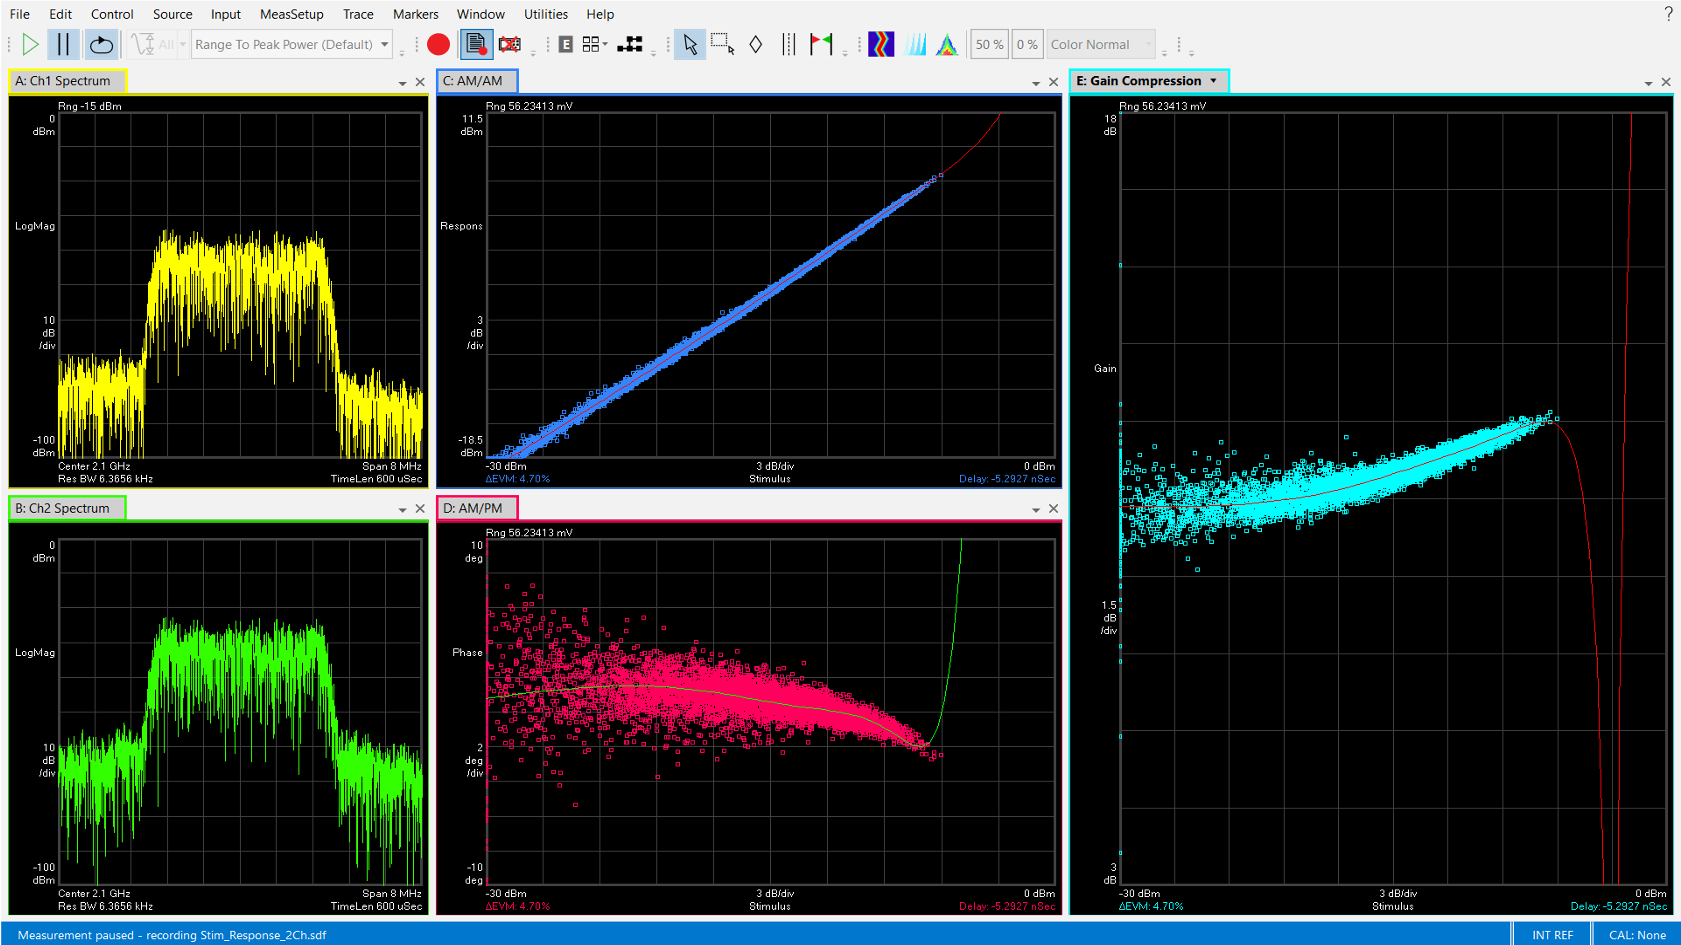Open the Gain Compression trace selector dropdown
Screen dimensions: 1681x945
1213,80
